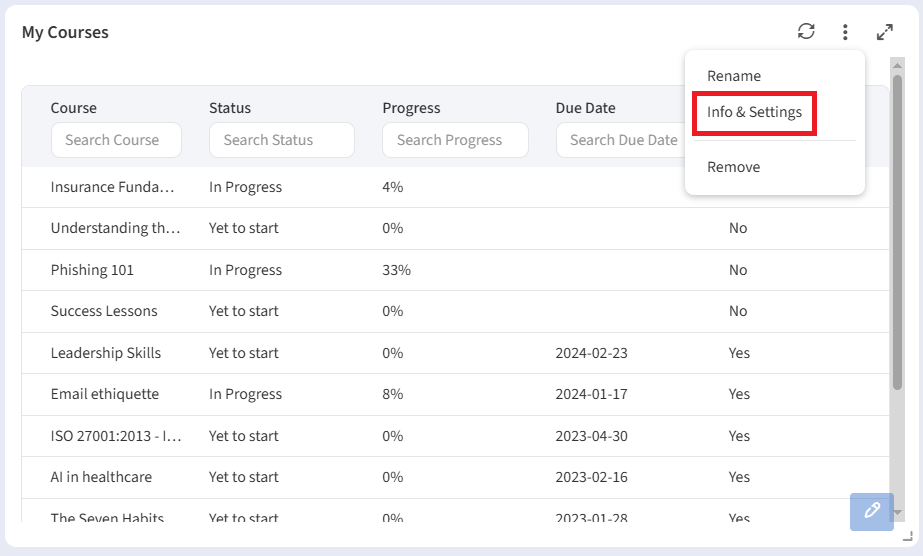Click the Status column header

pyautogui.click(x=230, y=108)
